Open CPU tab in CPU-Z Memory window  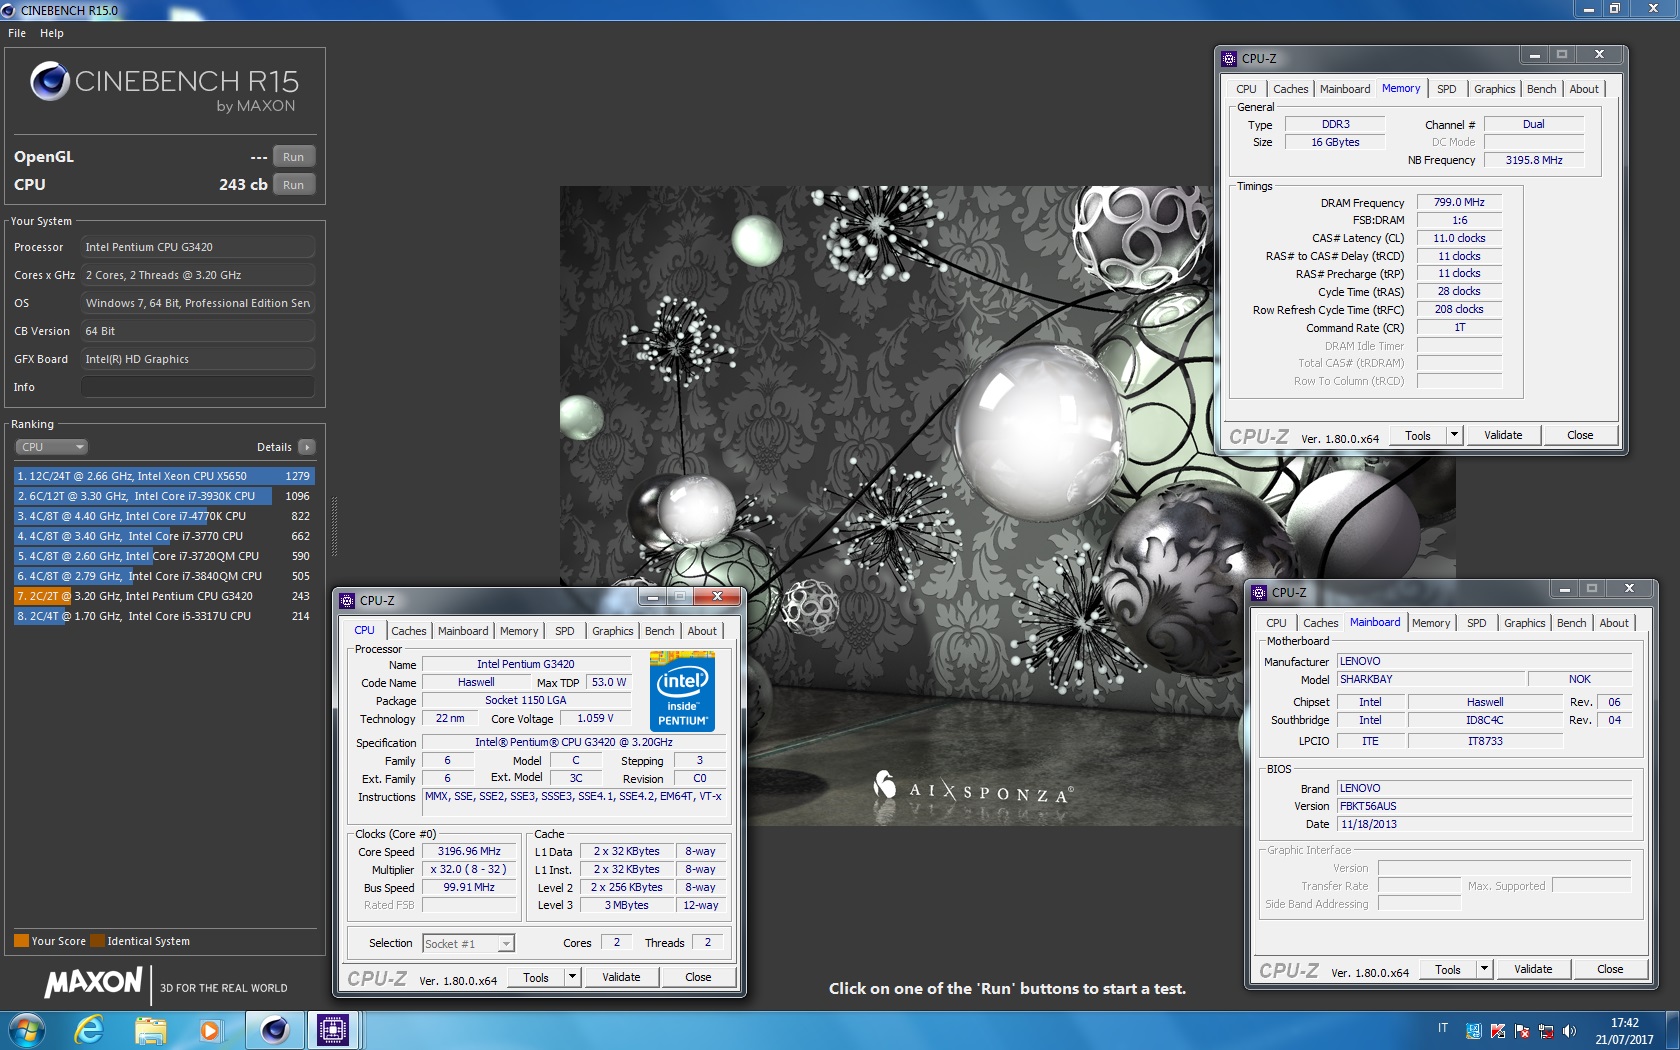tap(1246, 89)
